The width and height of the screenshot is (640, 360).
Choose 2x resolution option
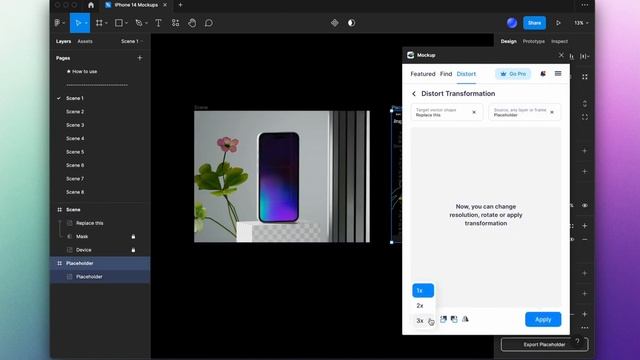point(423,305)
